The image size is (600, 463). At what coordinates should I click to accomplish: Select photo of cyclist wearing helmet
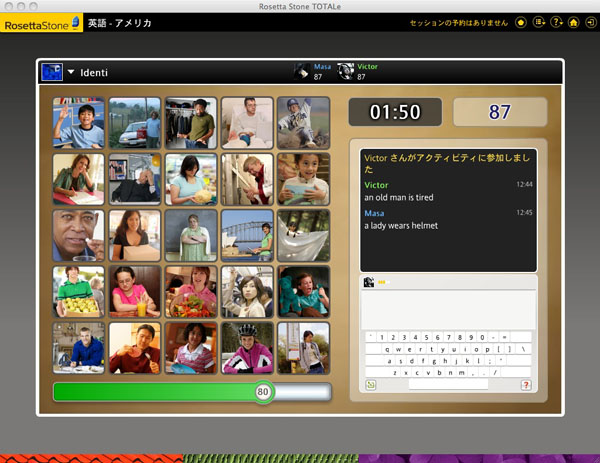[247, 347]
